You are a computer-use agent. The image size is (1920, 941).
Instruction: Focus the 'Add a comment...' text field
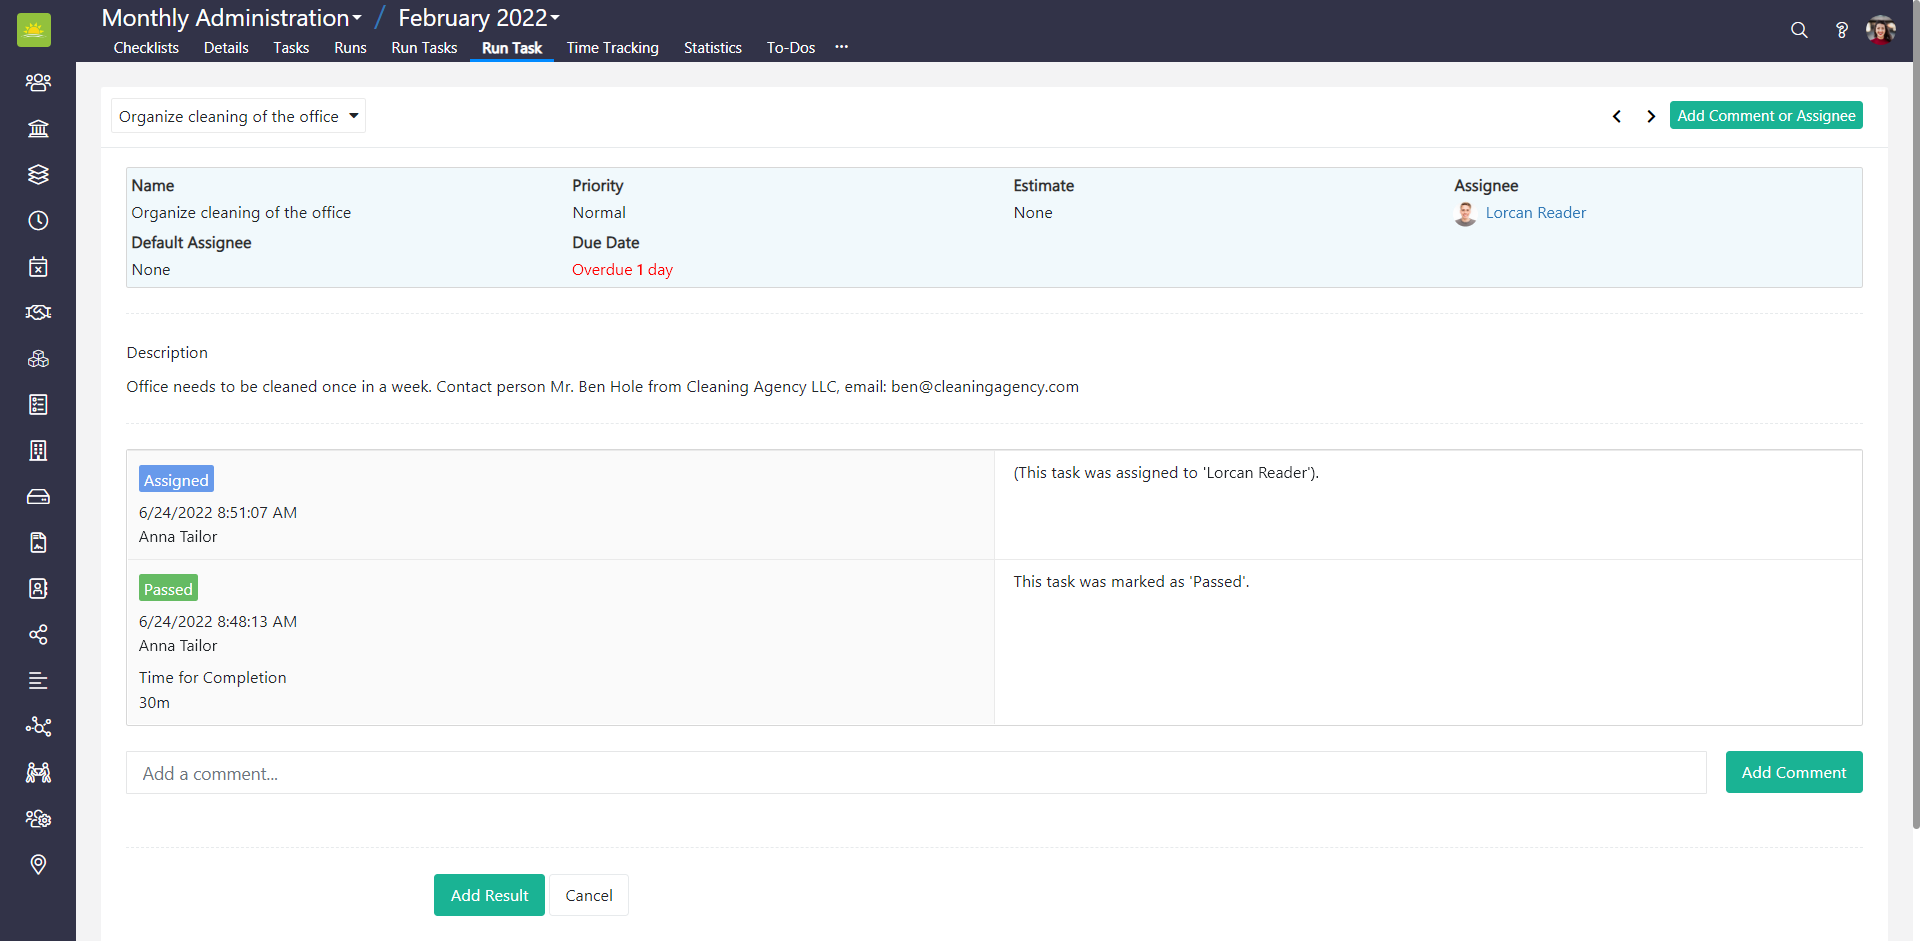coord(915,773)
